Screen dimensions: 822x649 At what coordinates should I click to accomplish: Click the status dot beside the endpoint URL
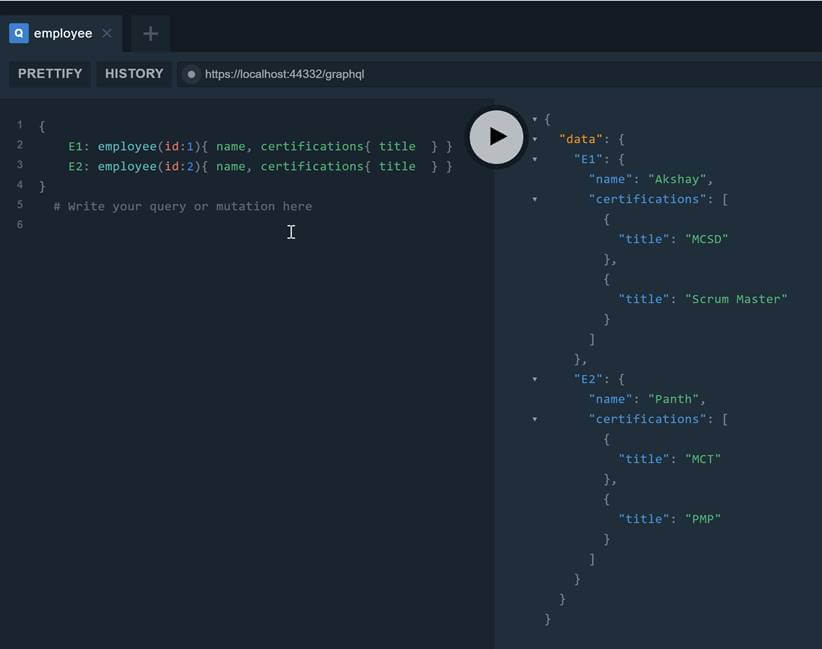click(x=190, y=73)
